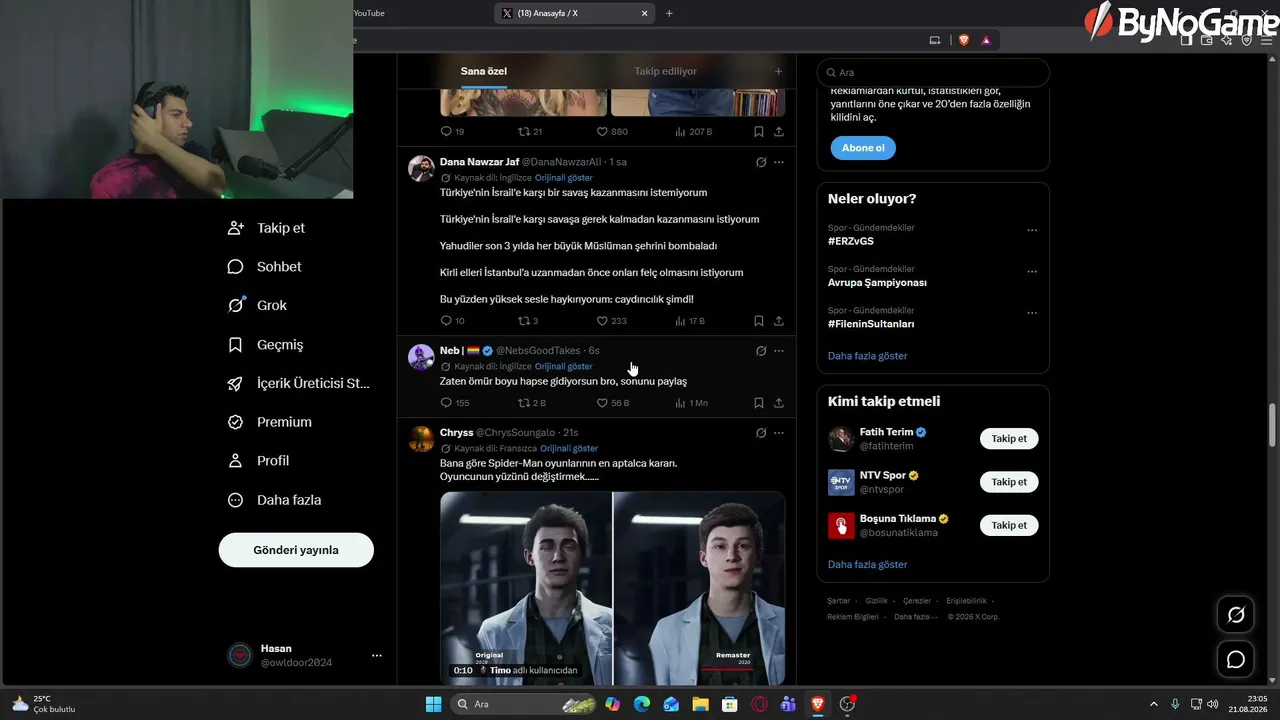Open Premium in the sidebar
The image size is (1280, 720).
[x=270, y=422]
